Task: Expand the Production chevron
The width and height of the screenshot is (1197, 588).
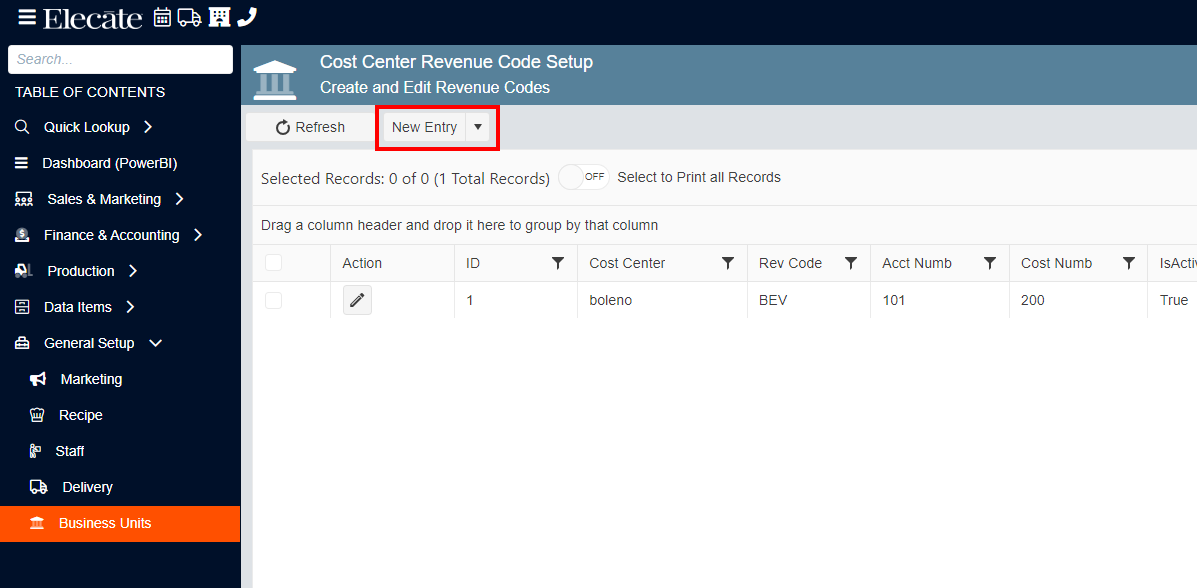Action: (x=133, y=271)
